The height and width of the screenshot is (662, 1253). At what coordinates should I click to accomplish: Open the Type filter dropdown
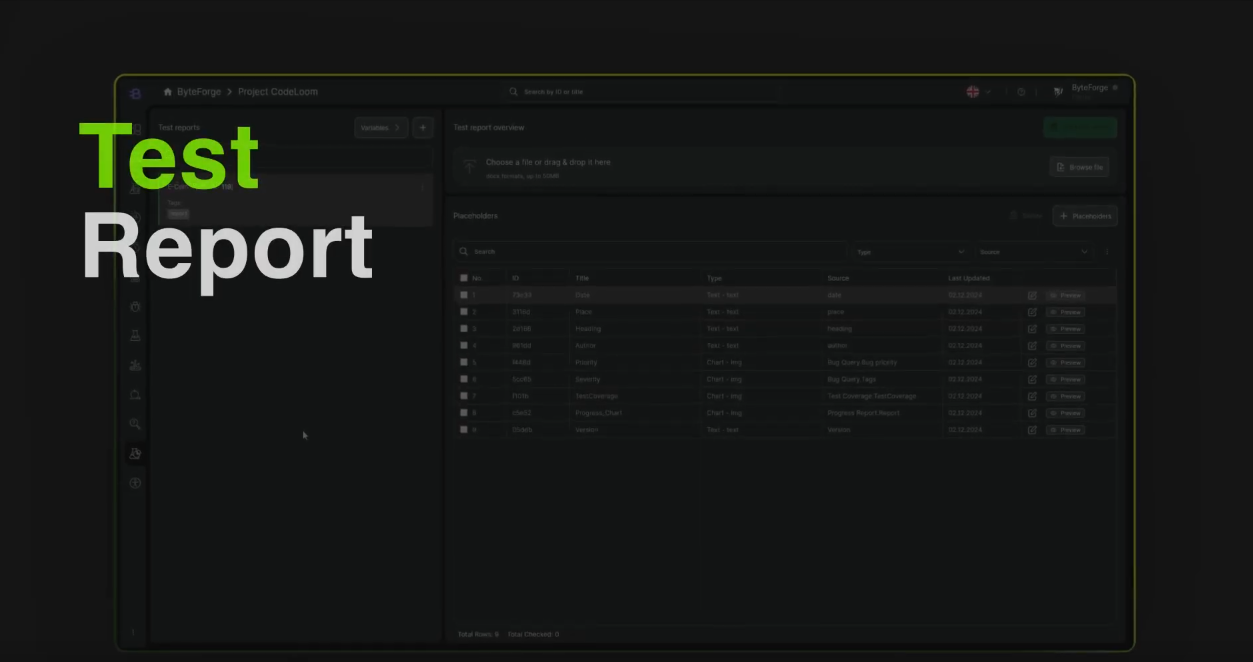point(910,252)
